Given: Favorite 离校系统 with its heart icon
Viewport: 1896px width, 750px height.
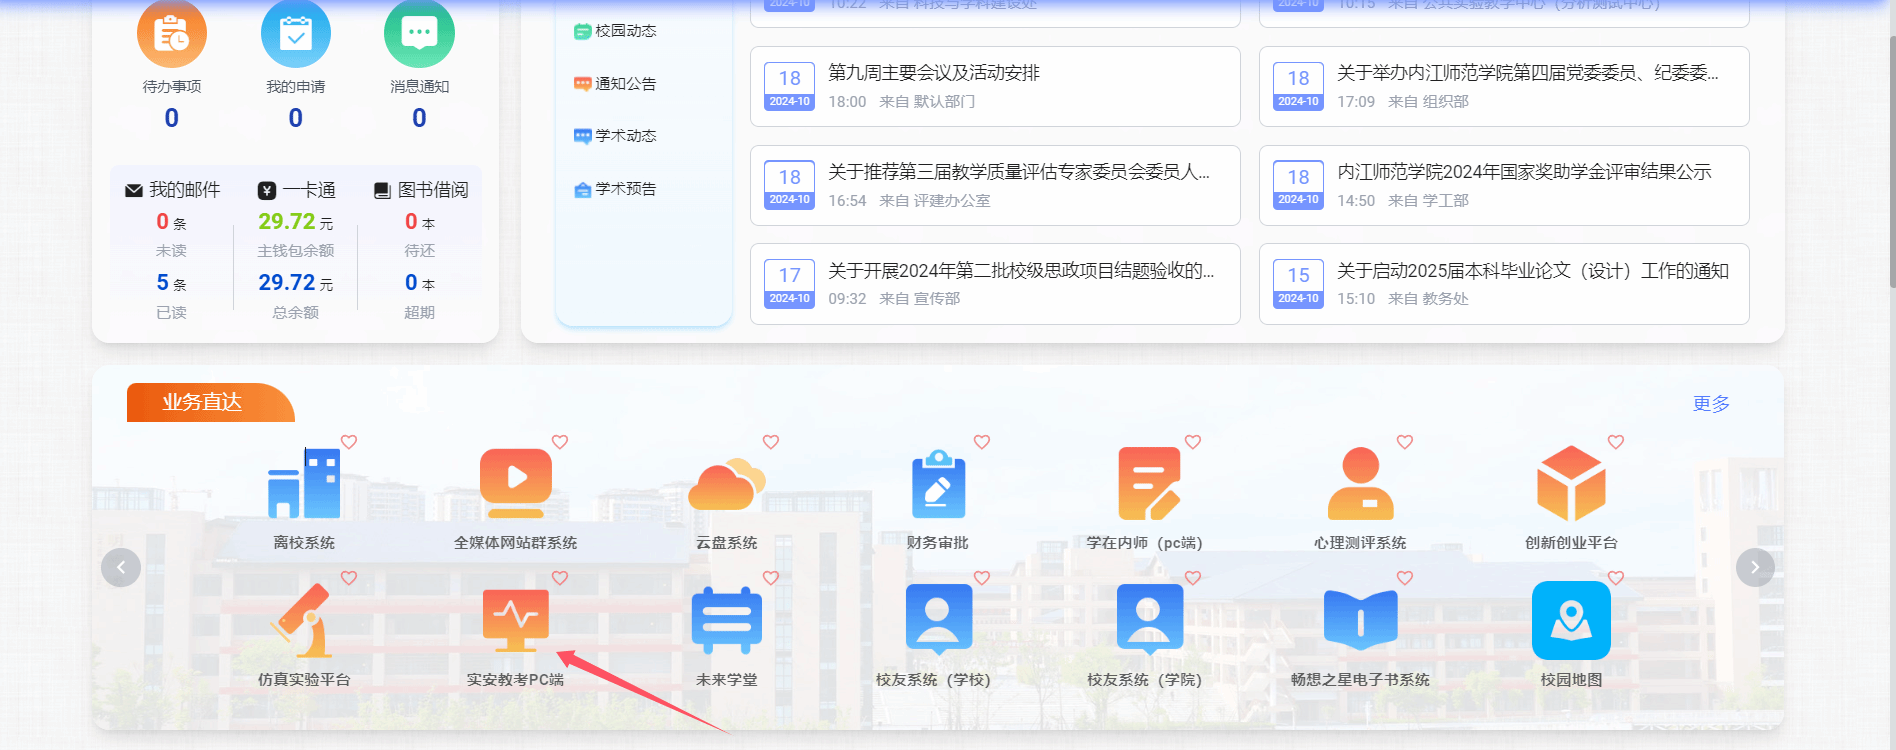Looking at the screenshot, I should 349,442.
